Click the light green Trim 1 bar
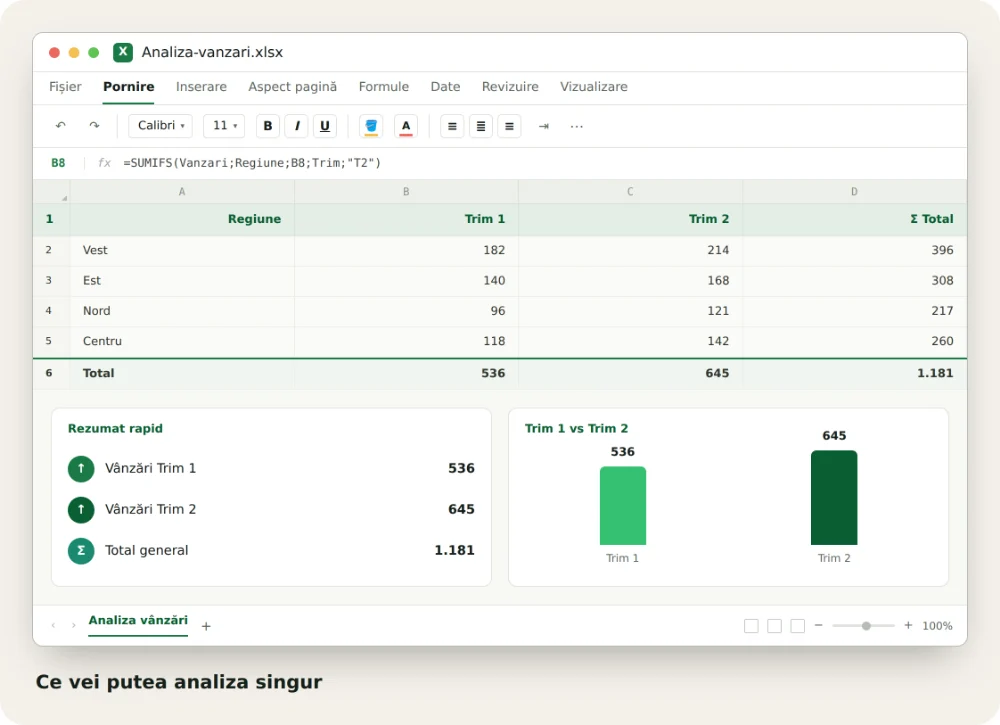 pos(622,506)
